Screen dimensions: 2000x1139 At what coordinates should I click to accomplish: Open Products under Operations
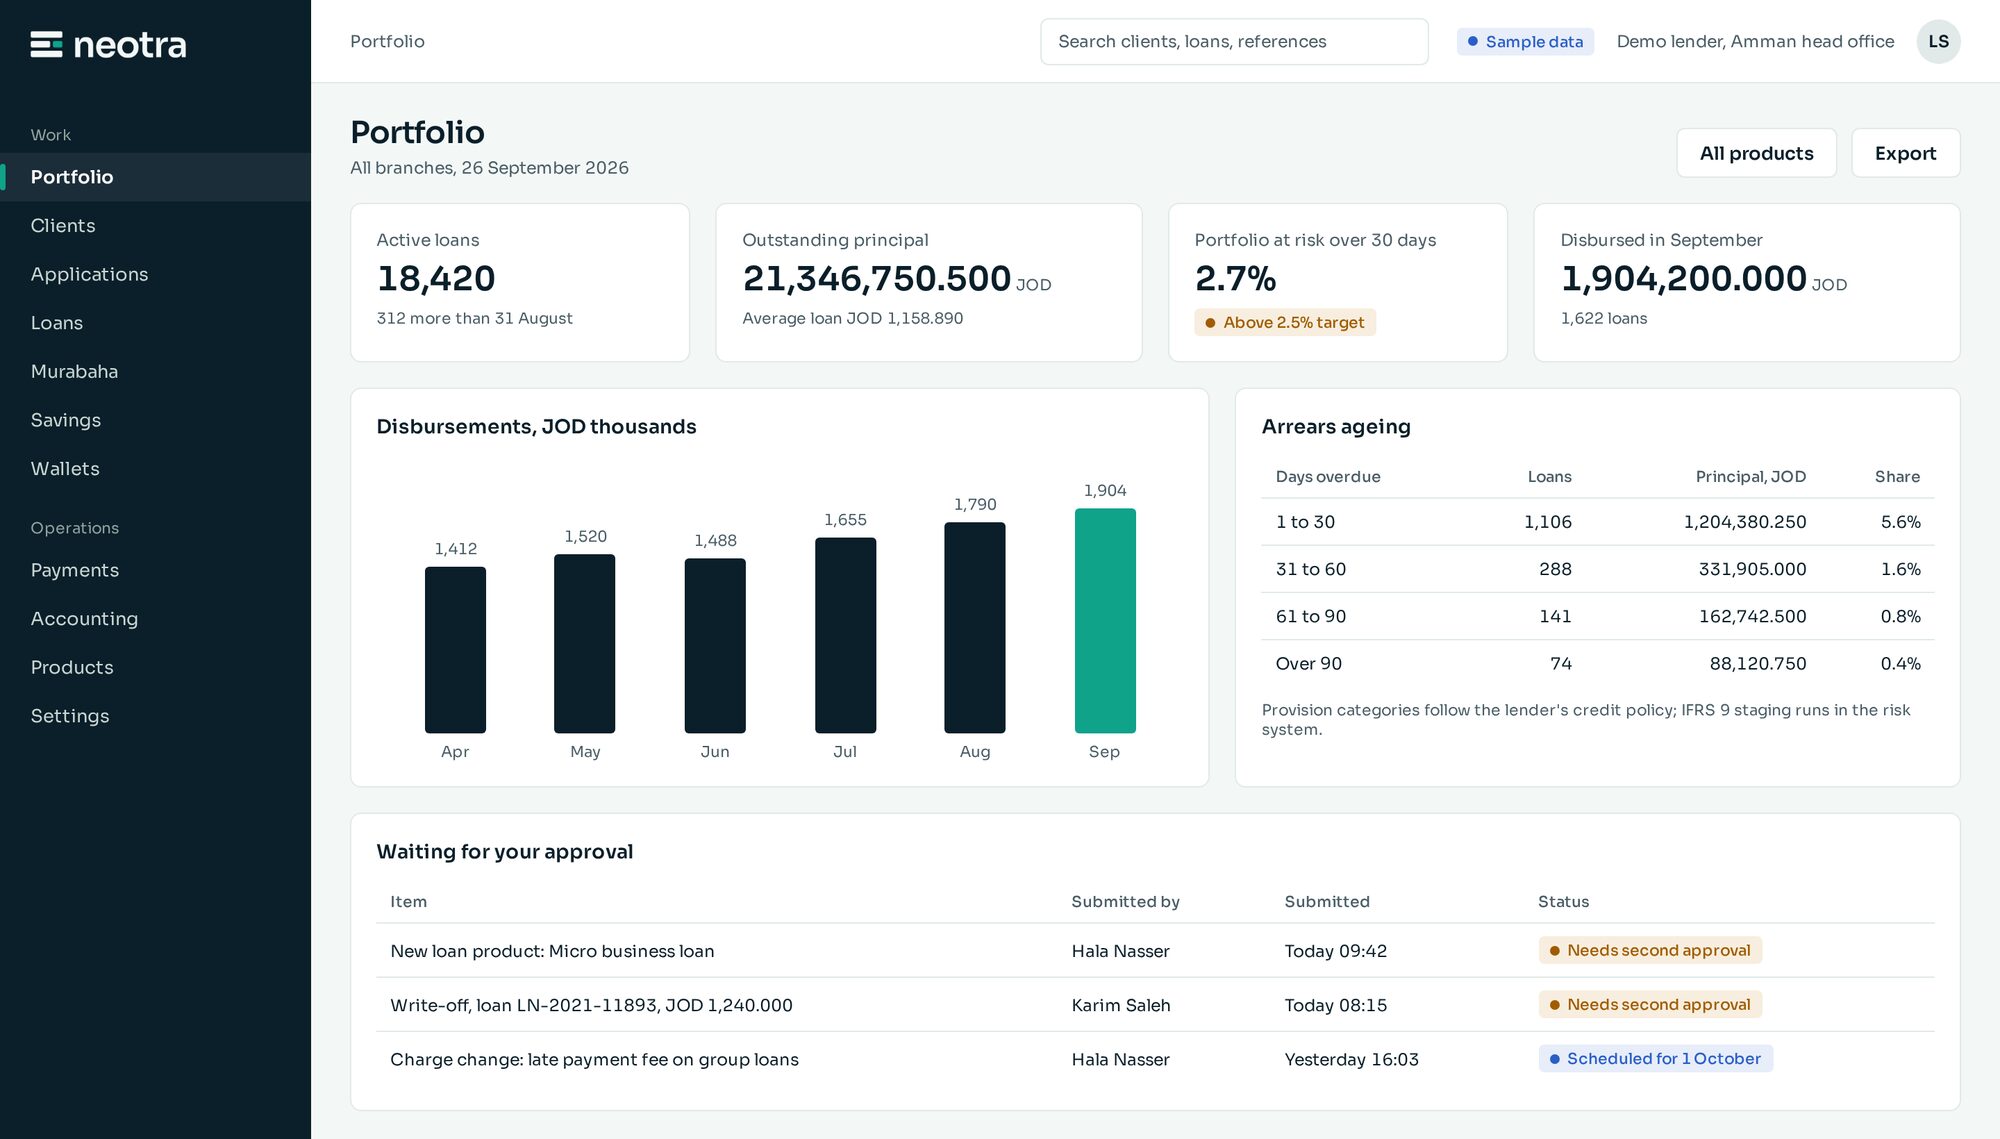pos(155,667)
